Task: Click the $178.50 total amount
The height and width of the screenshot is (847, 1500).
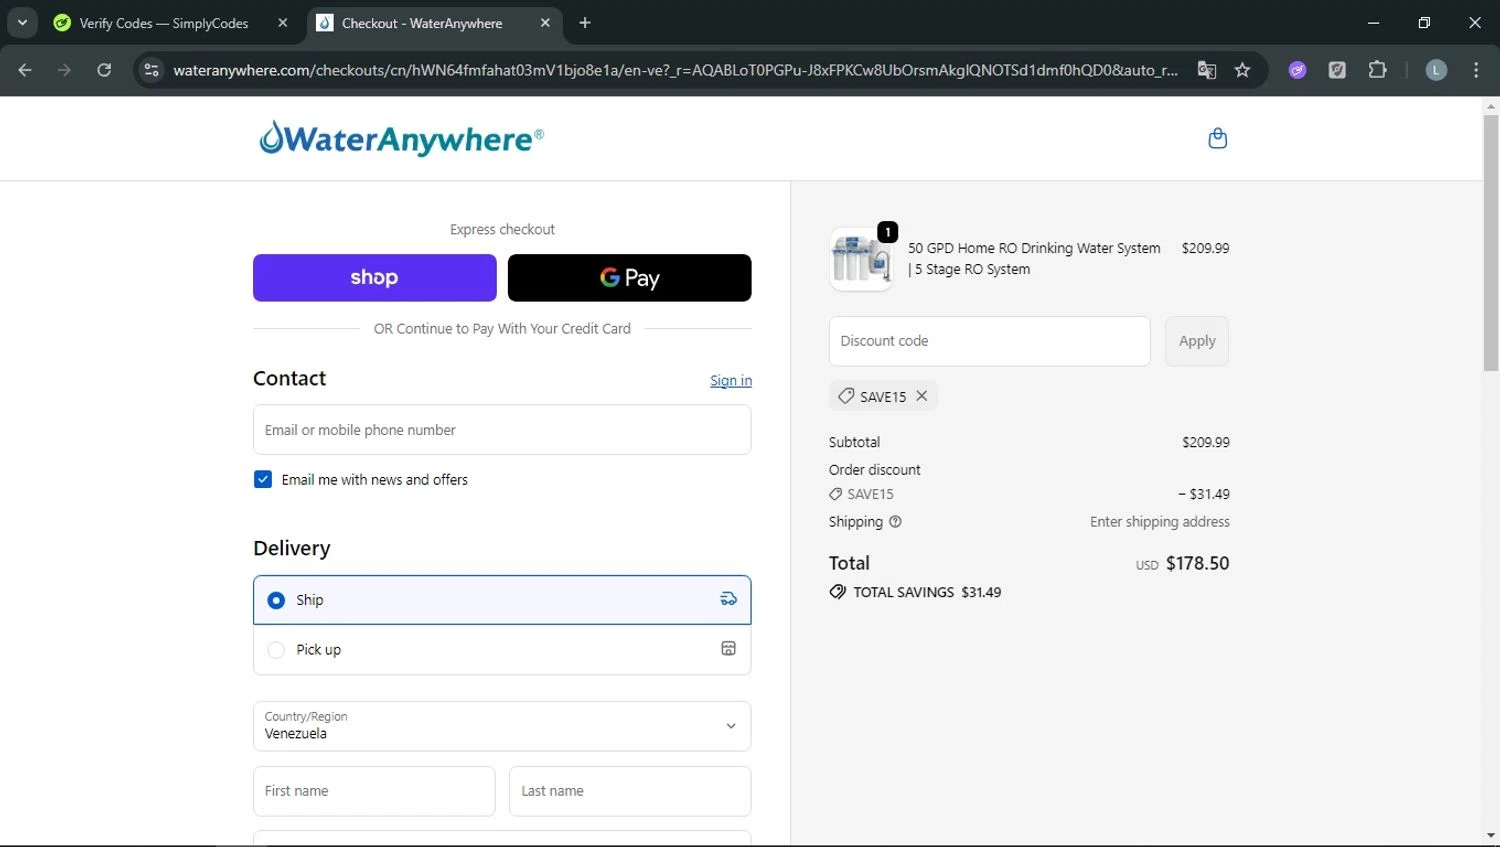Action: tap(1197, 563)
